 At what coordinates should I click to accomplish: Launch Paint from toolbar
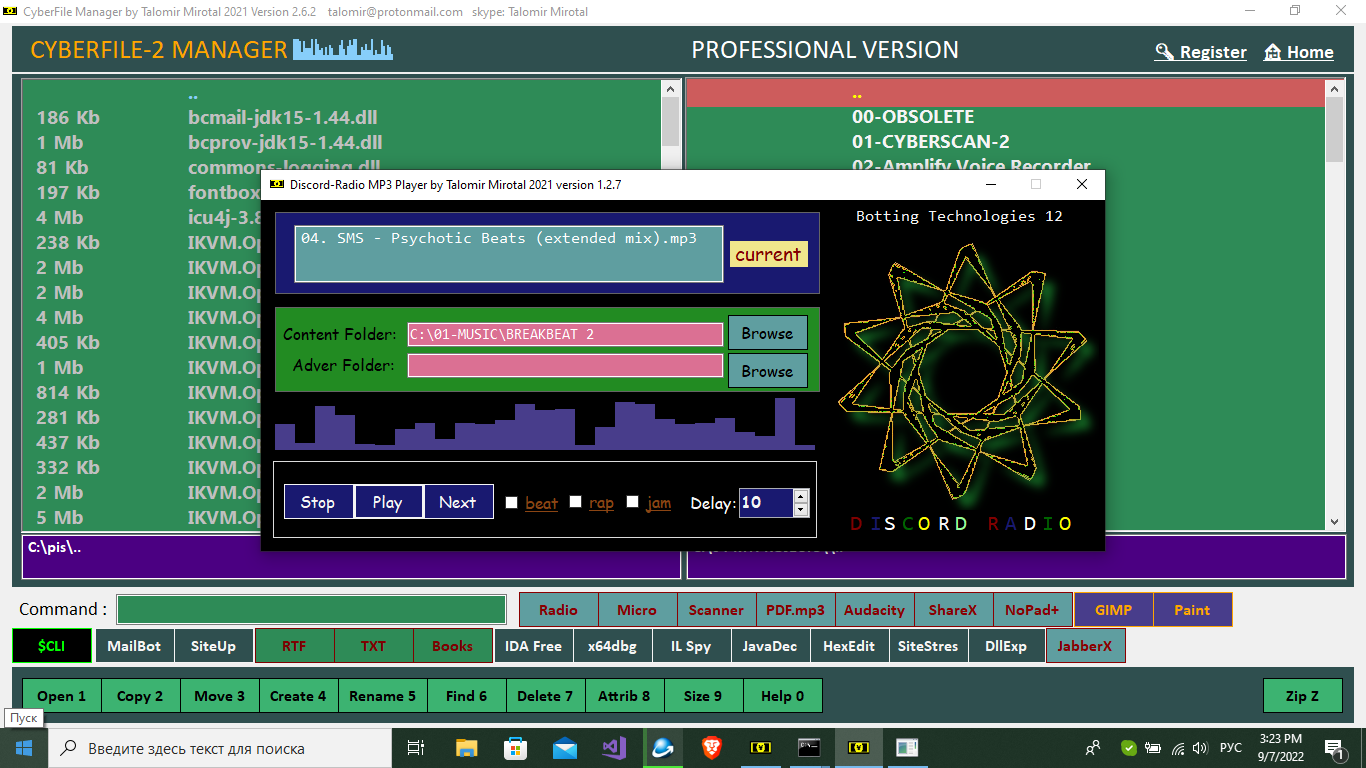pos(1192,610)
